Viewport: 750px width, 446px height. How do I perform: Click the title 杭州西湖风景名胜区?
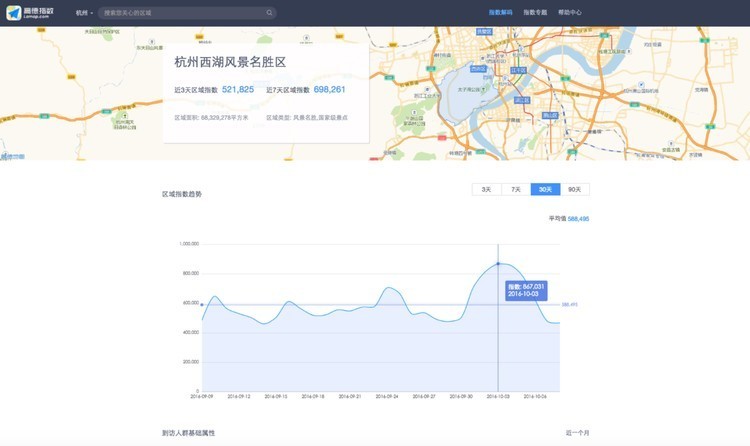click(230, 62)
